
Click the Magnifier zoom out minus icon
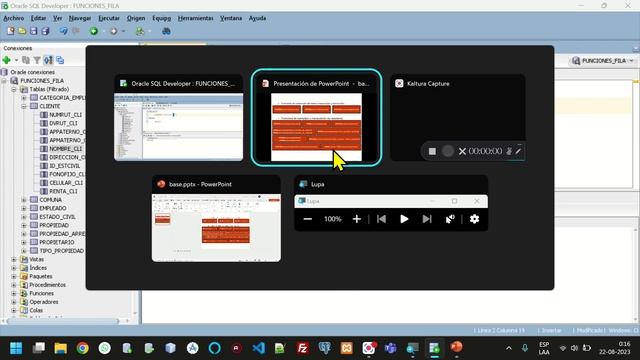pos(308,219)
